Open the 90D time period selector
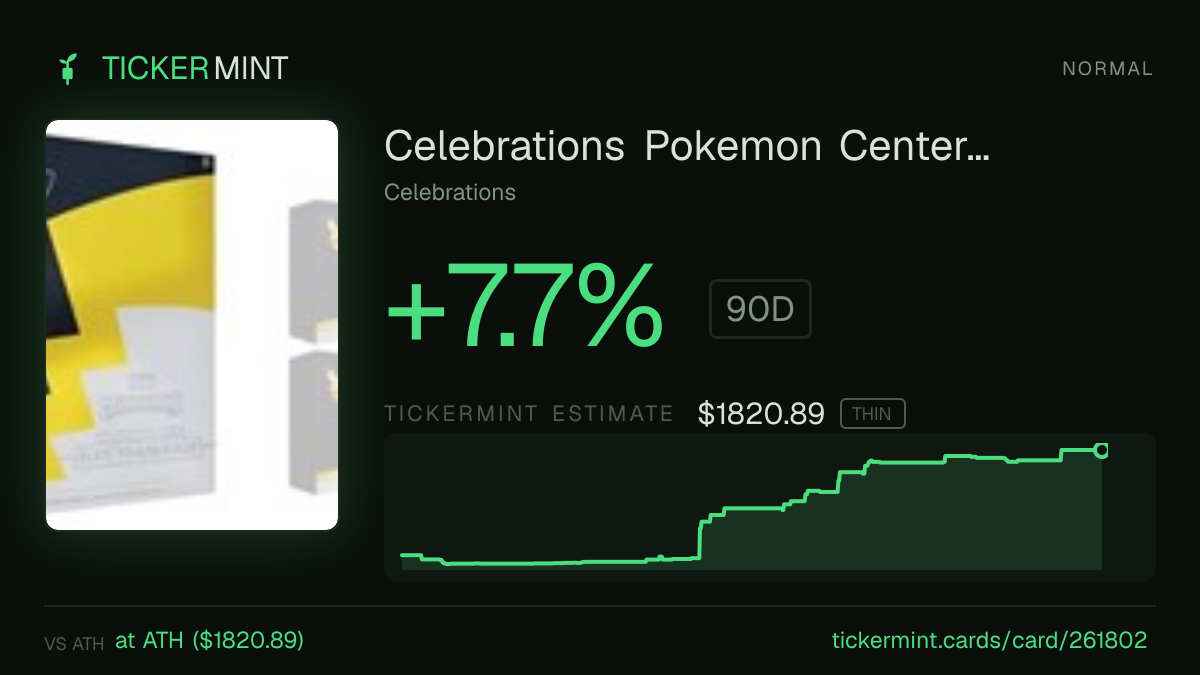This screenshot has width=1200, height=675. pyautogui.click(x=760, y=310)
